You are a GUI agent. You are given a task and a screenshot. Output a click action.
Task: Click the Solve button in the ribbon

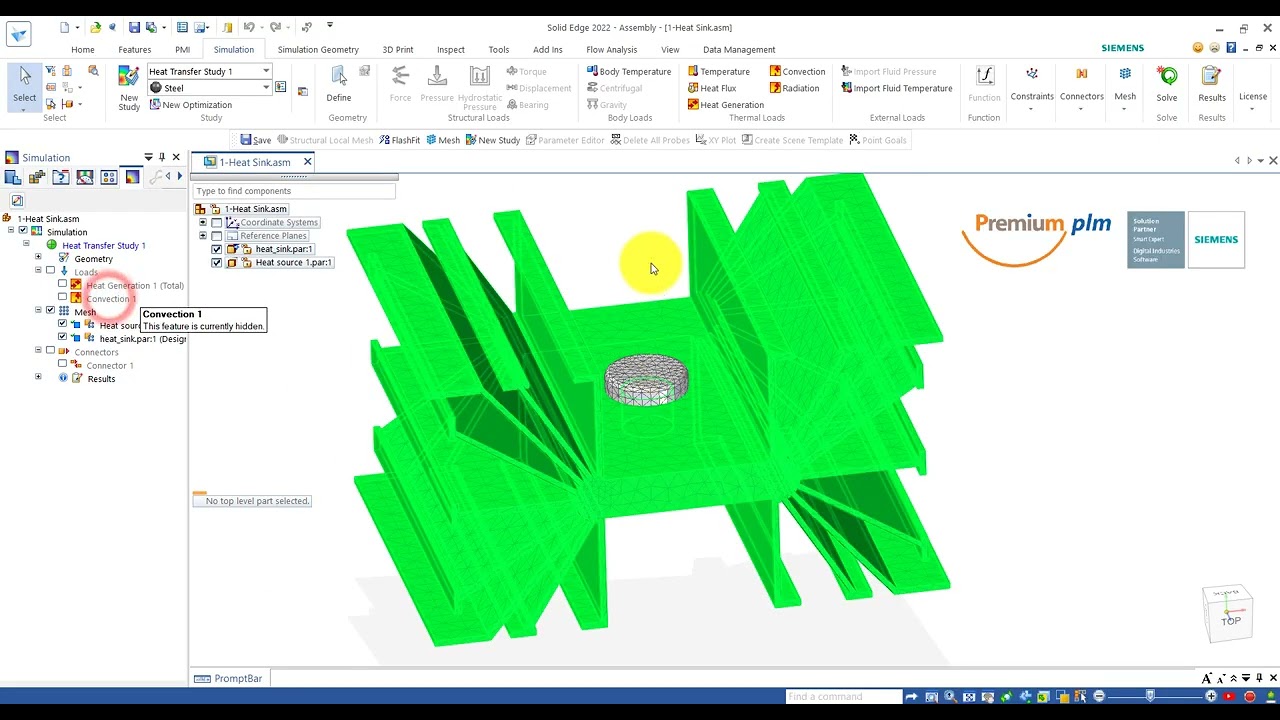click(1167, 84)
